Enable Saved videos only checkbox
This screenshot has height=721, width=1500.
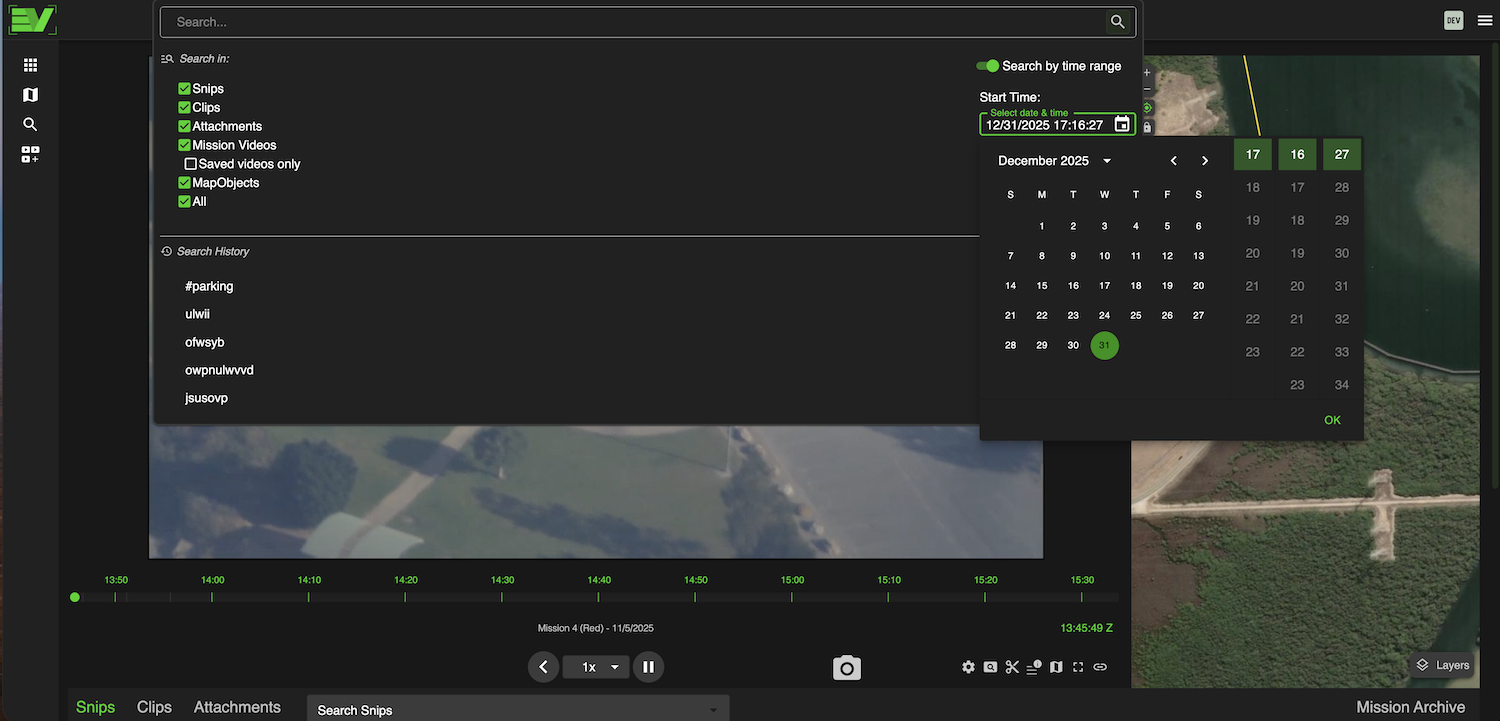(x=191, y=164)
